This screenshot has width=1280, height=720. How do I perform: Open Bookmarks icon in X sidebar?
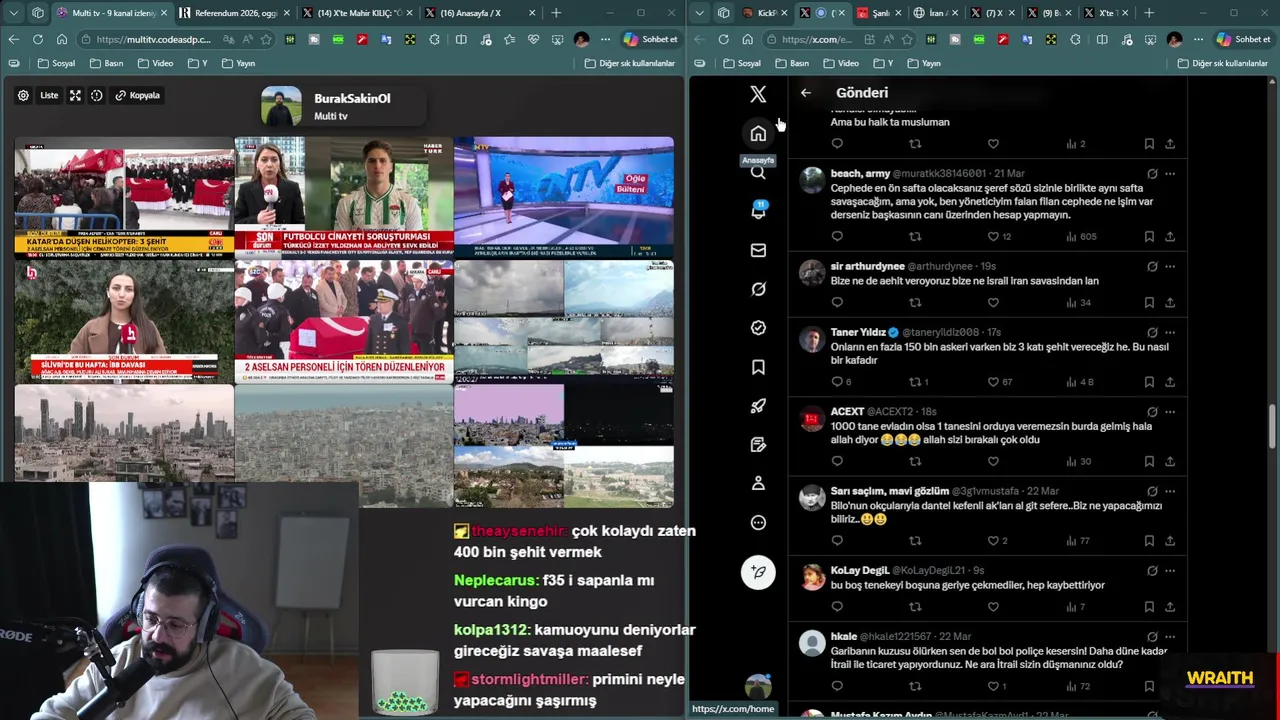[758, 367]
